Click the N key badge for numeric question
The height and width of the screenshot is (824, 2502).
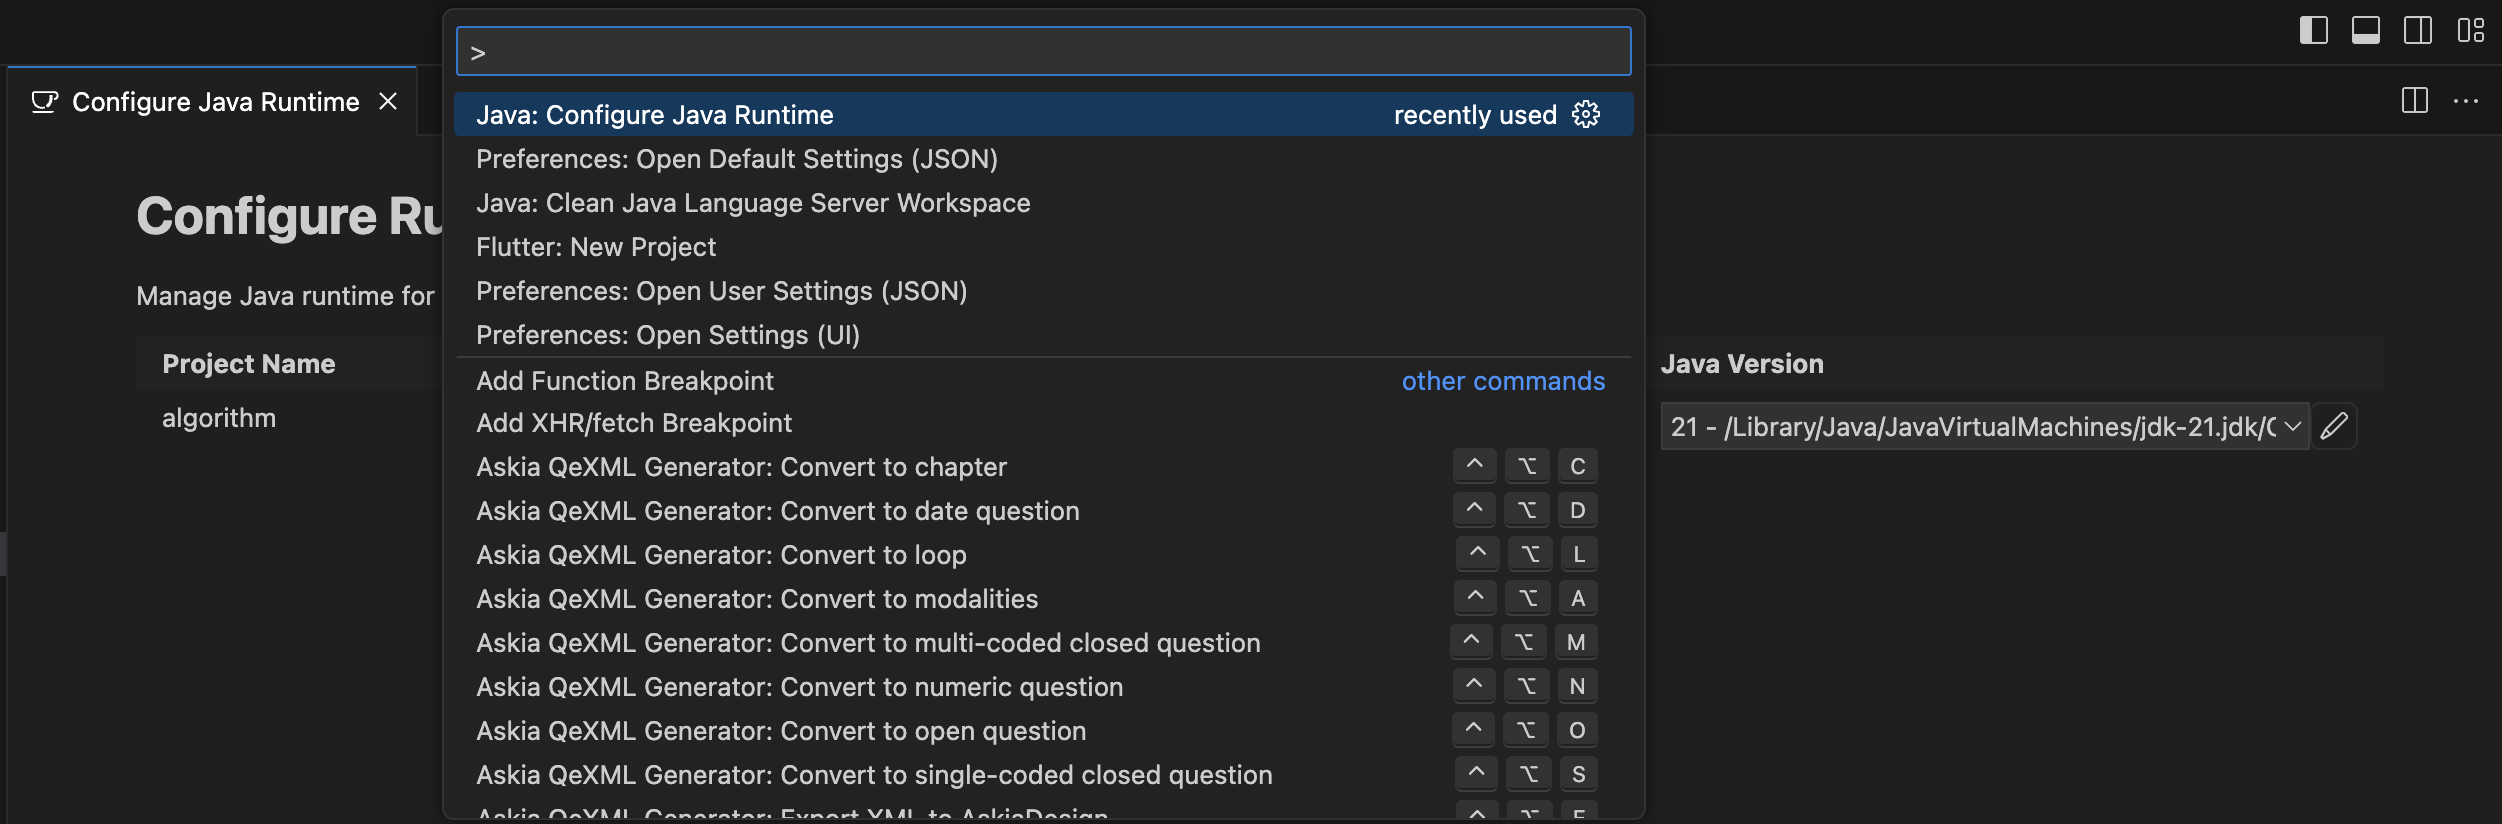(1578, 686)
